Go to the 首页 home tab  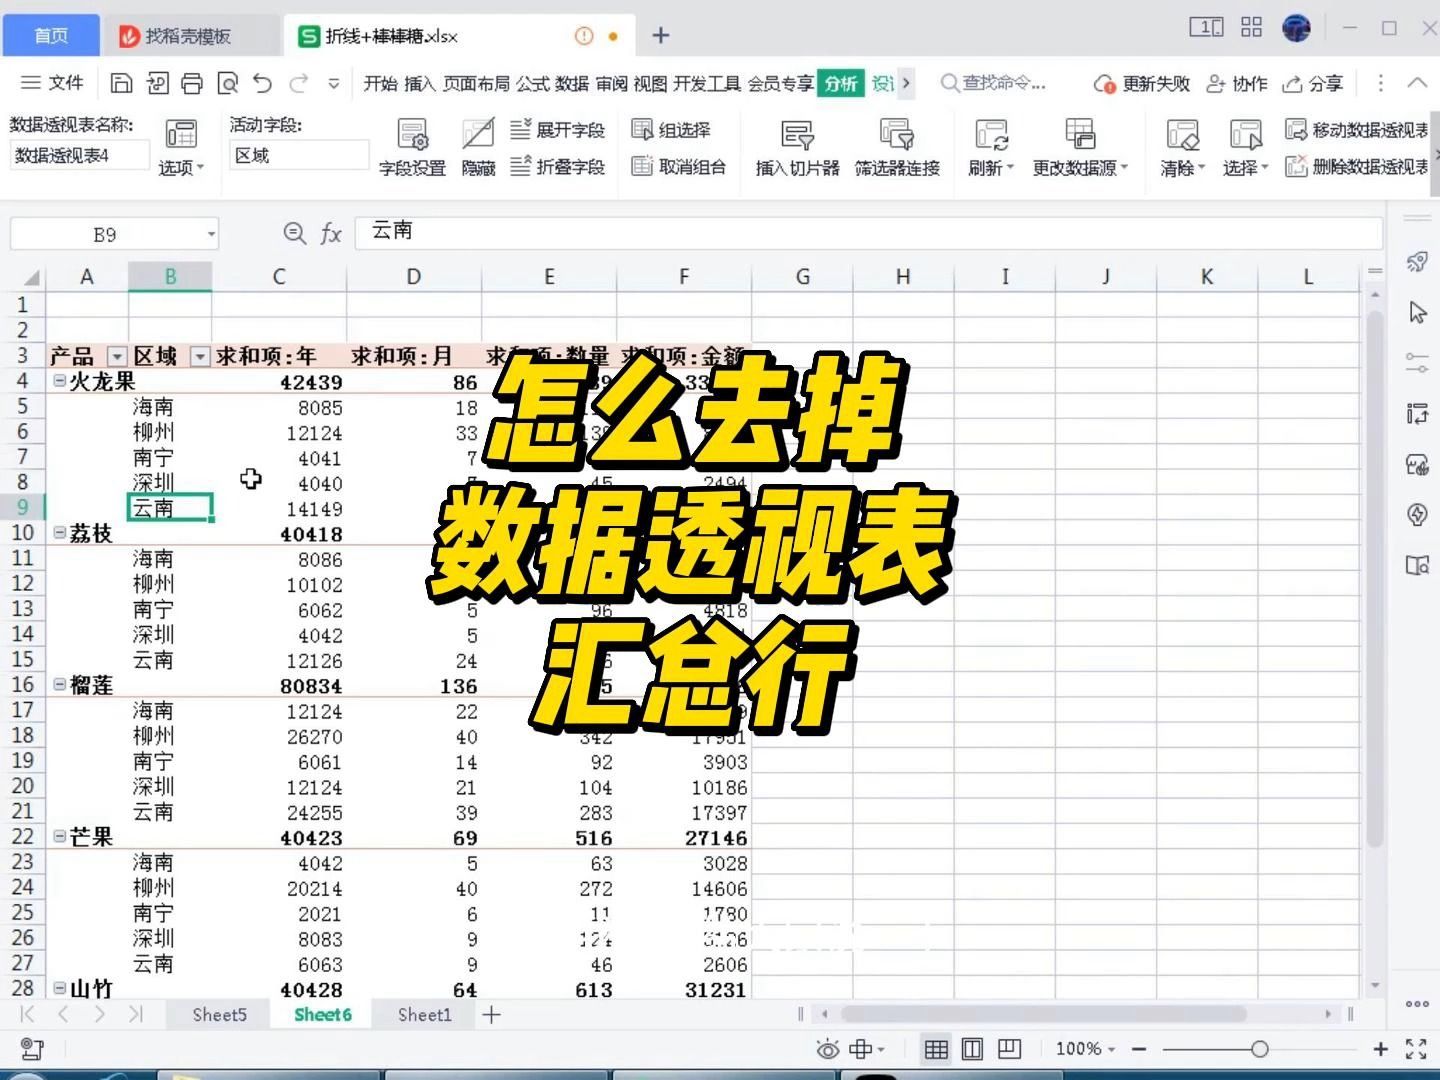pyautogui.click(x=51, y=36)
